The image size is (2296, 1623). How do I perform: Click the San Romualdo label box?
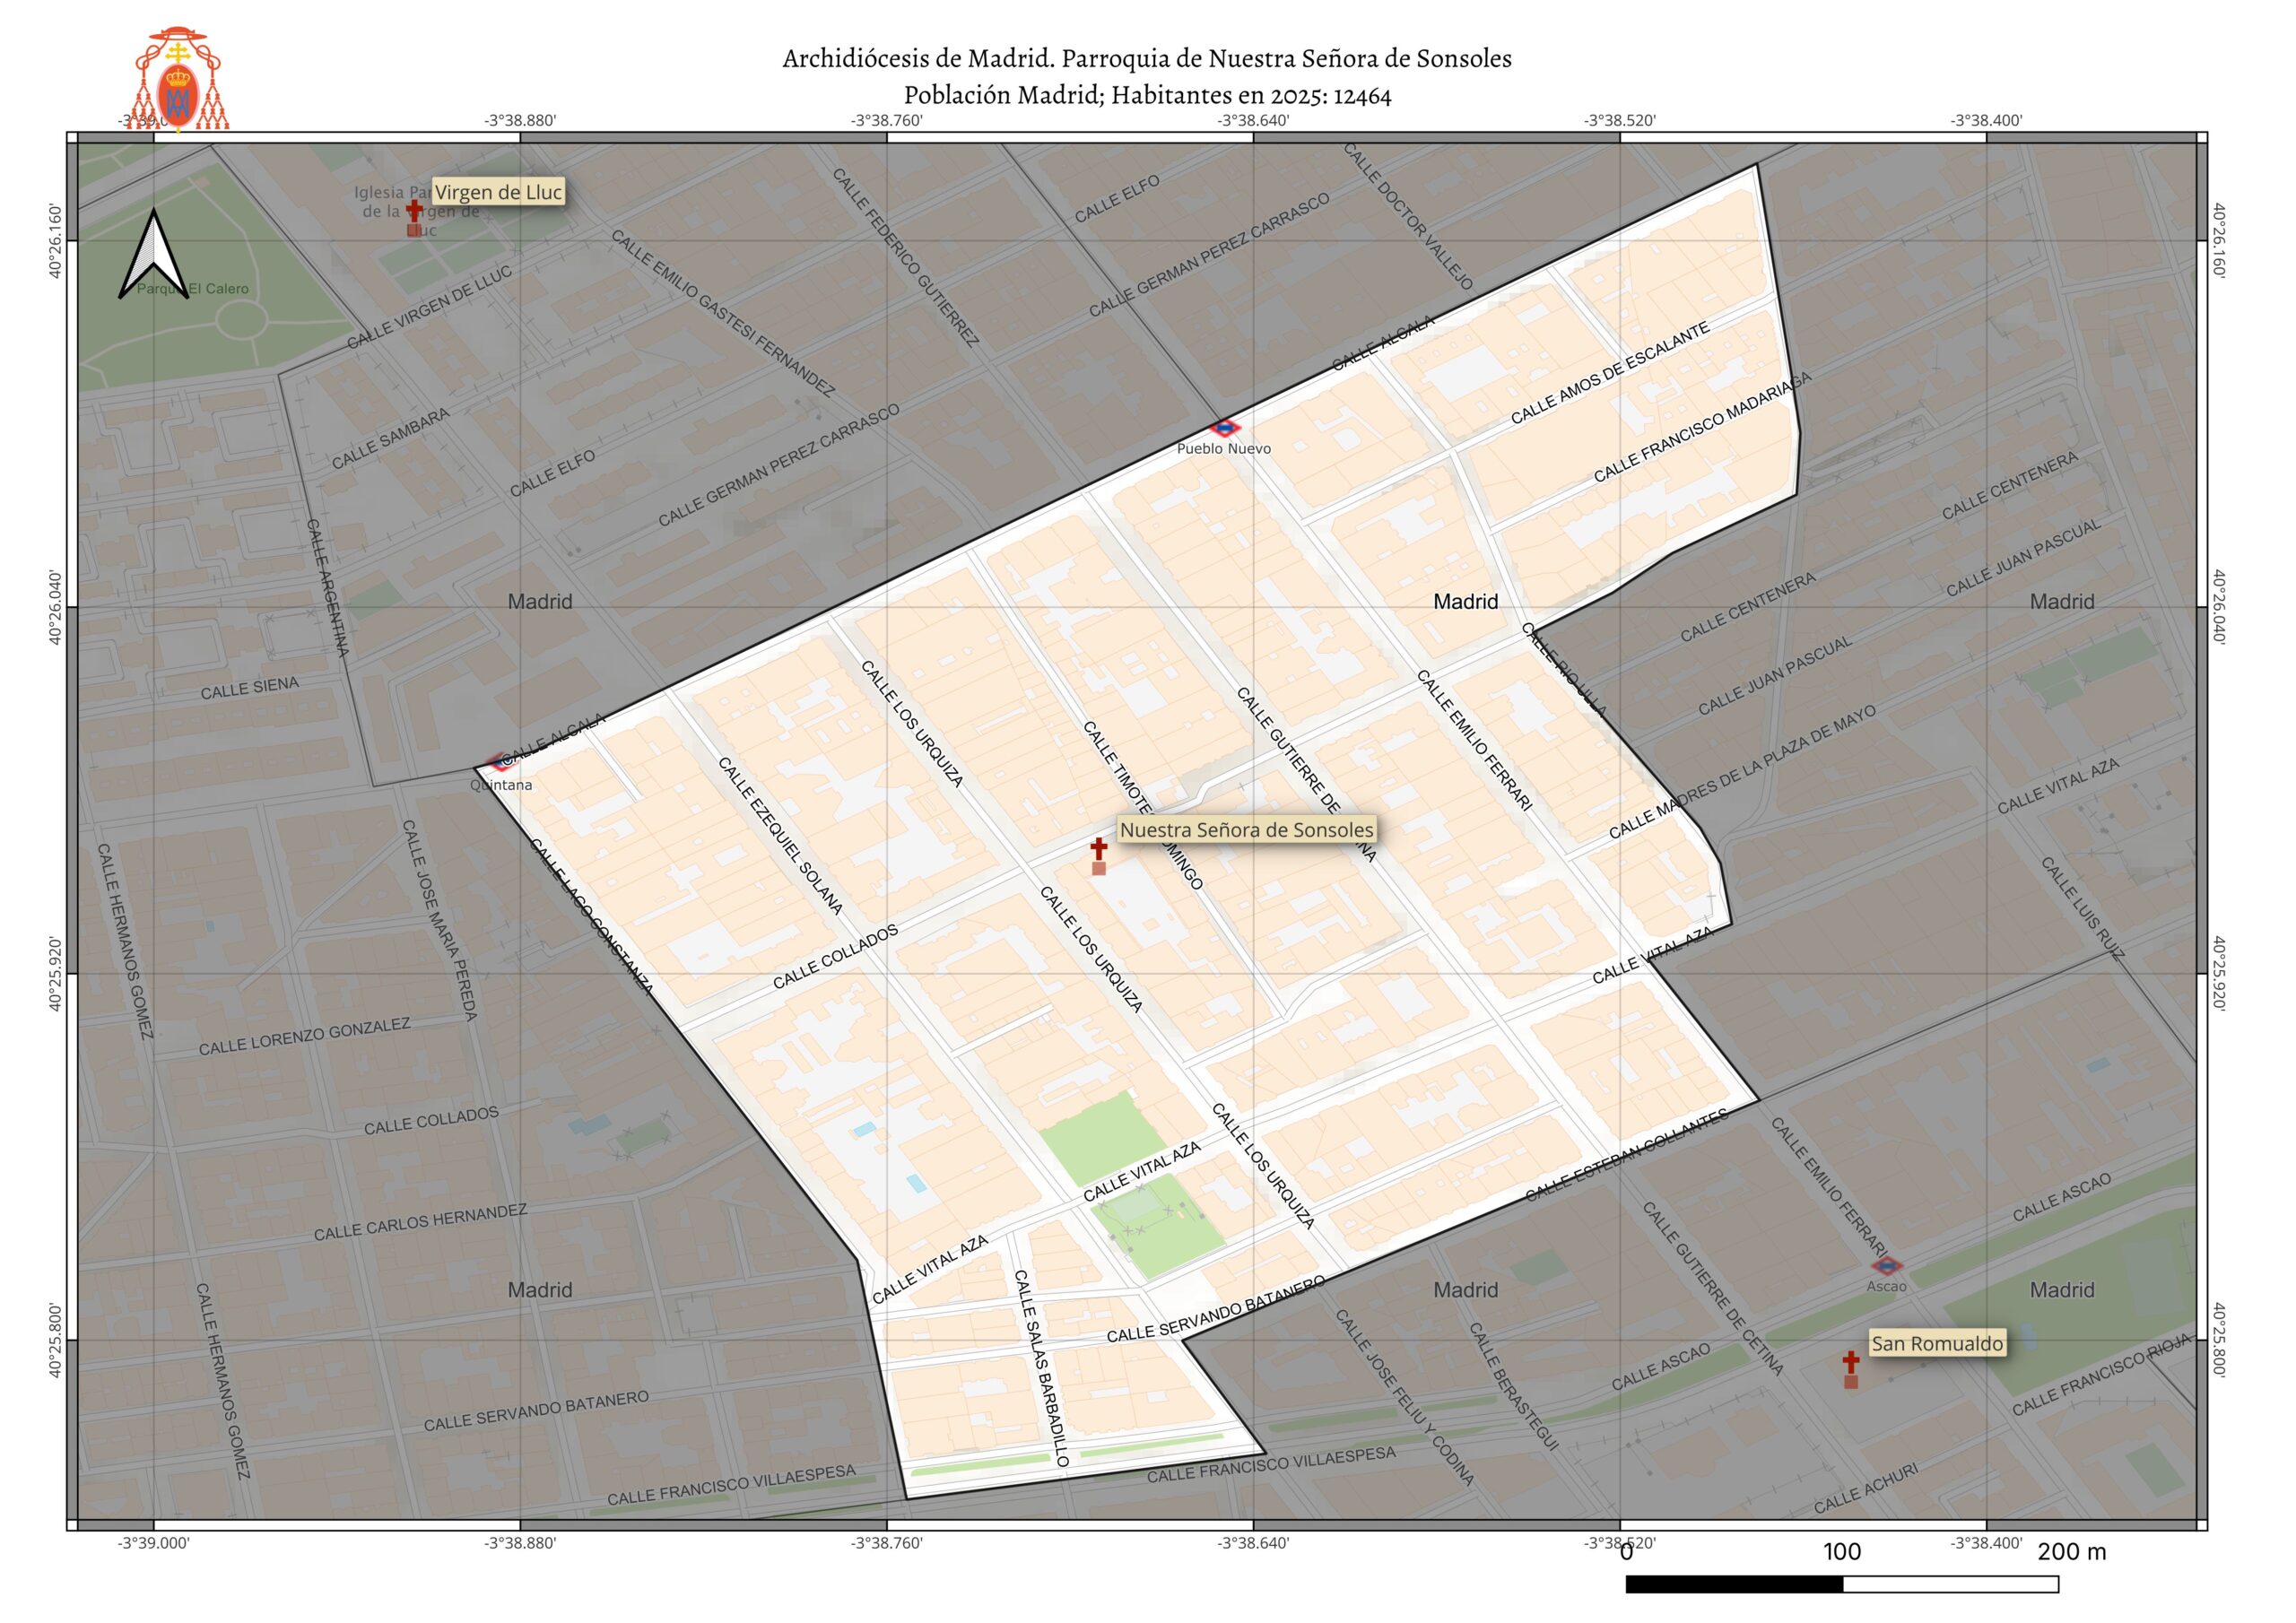[1937, 1344]
